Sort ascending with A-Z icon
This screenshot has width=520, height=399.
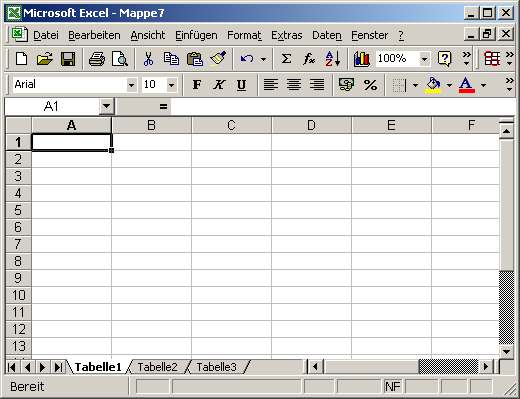(x=333, y=59)
